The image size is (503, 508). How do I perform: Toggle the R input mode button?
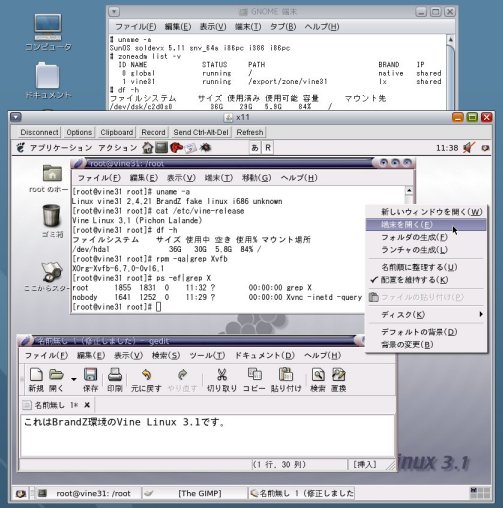(x=268, y=148)
